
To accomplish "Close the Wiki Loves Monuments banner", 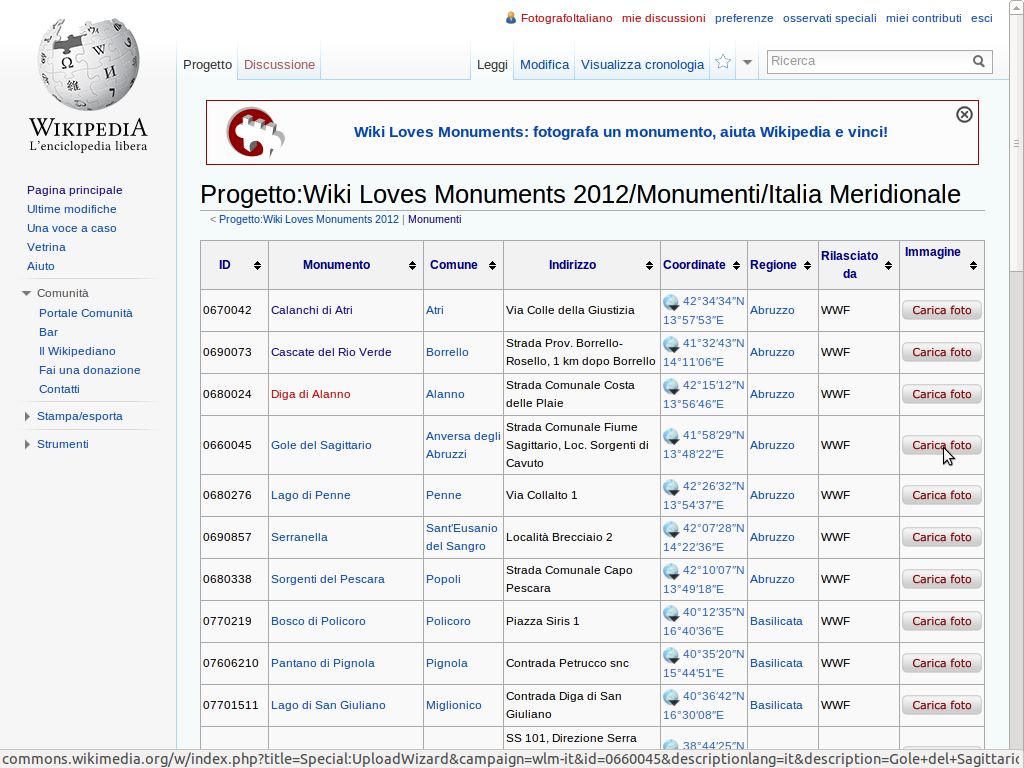I will click(964, 115).
